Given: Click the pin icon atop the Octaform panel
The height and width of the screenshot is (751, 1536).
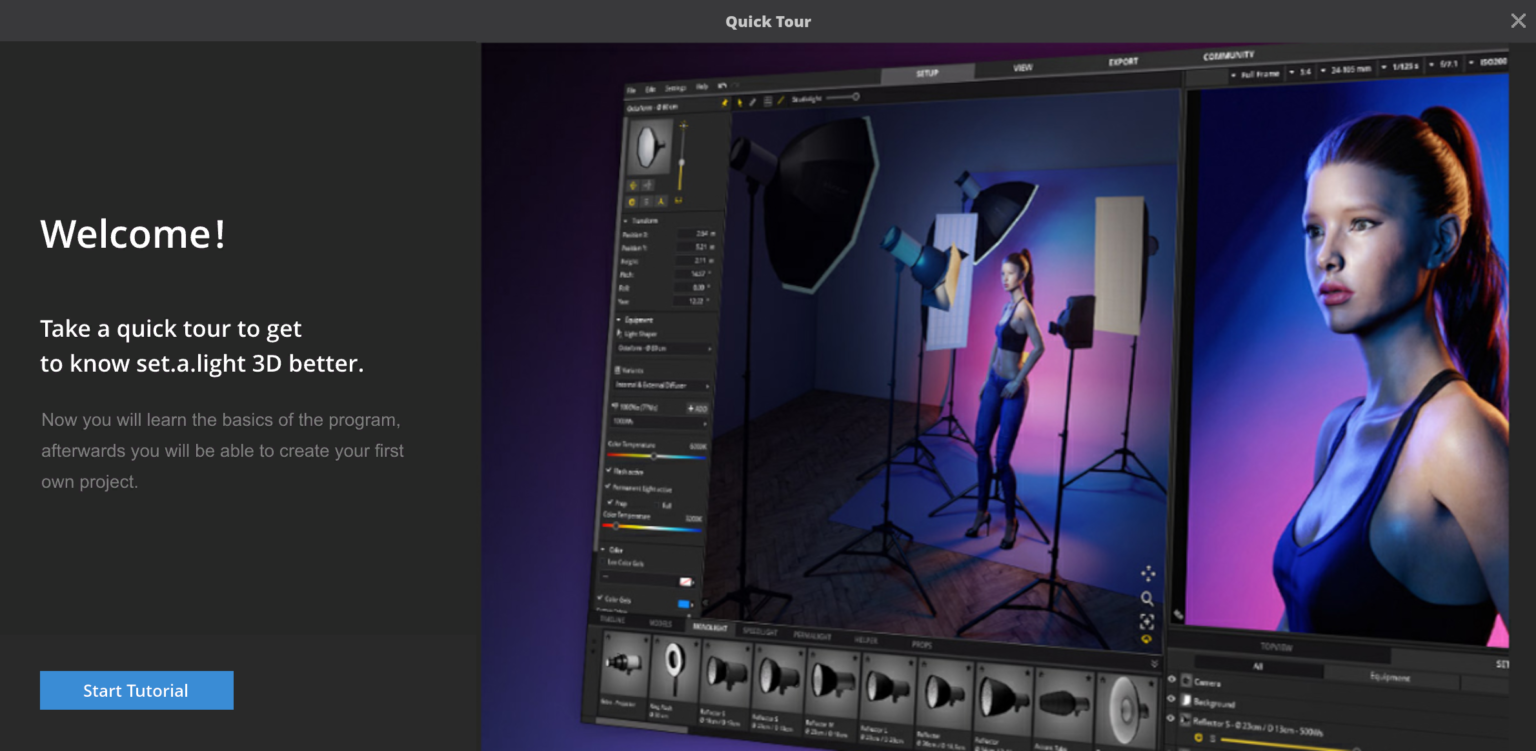Looking at the screenshot, I should (725, 103).
